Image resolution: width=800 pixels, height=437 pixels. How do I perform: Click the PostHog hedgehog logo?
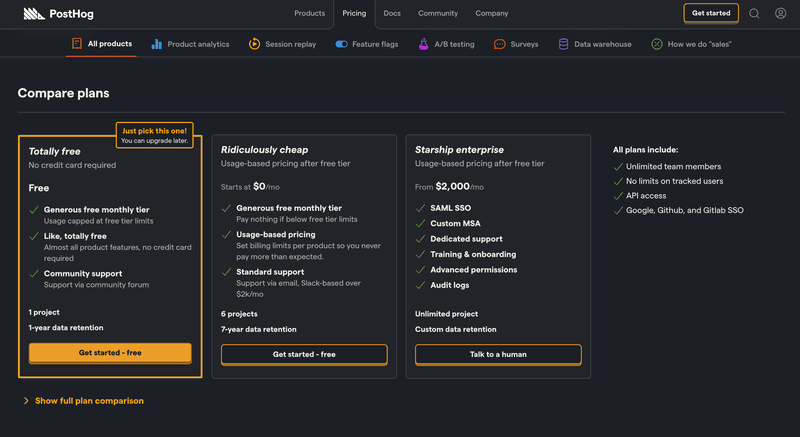34,14
